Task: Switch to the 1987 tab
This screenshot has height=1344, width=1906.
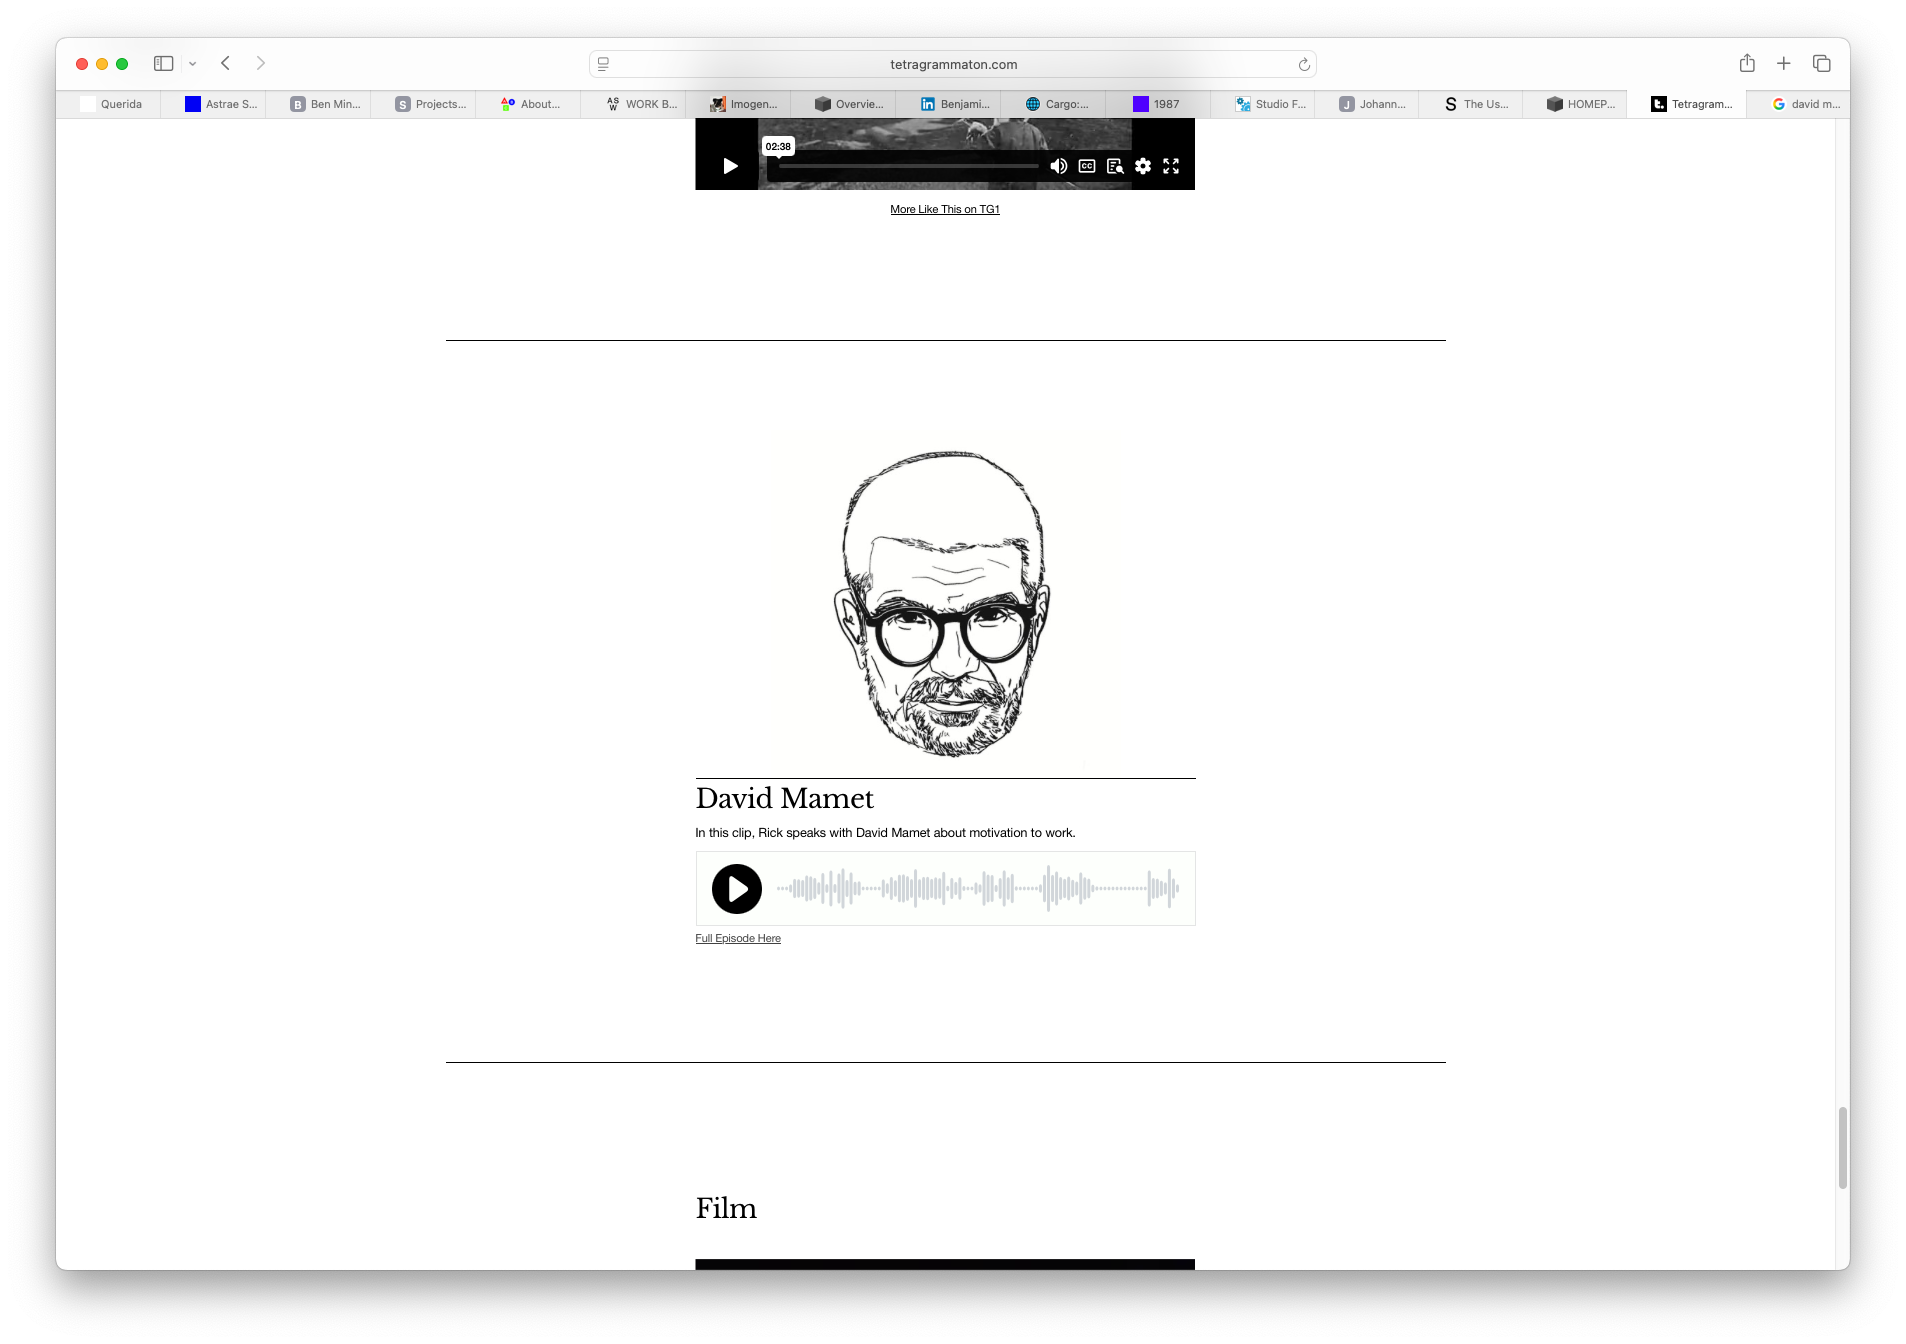Action: (x=1159, y=104)
